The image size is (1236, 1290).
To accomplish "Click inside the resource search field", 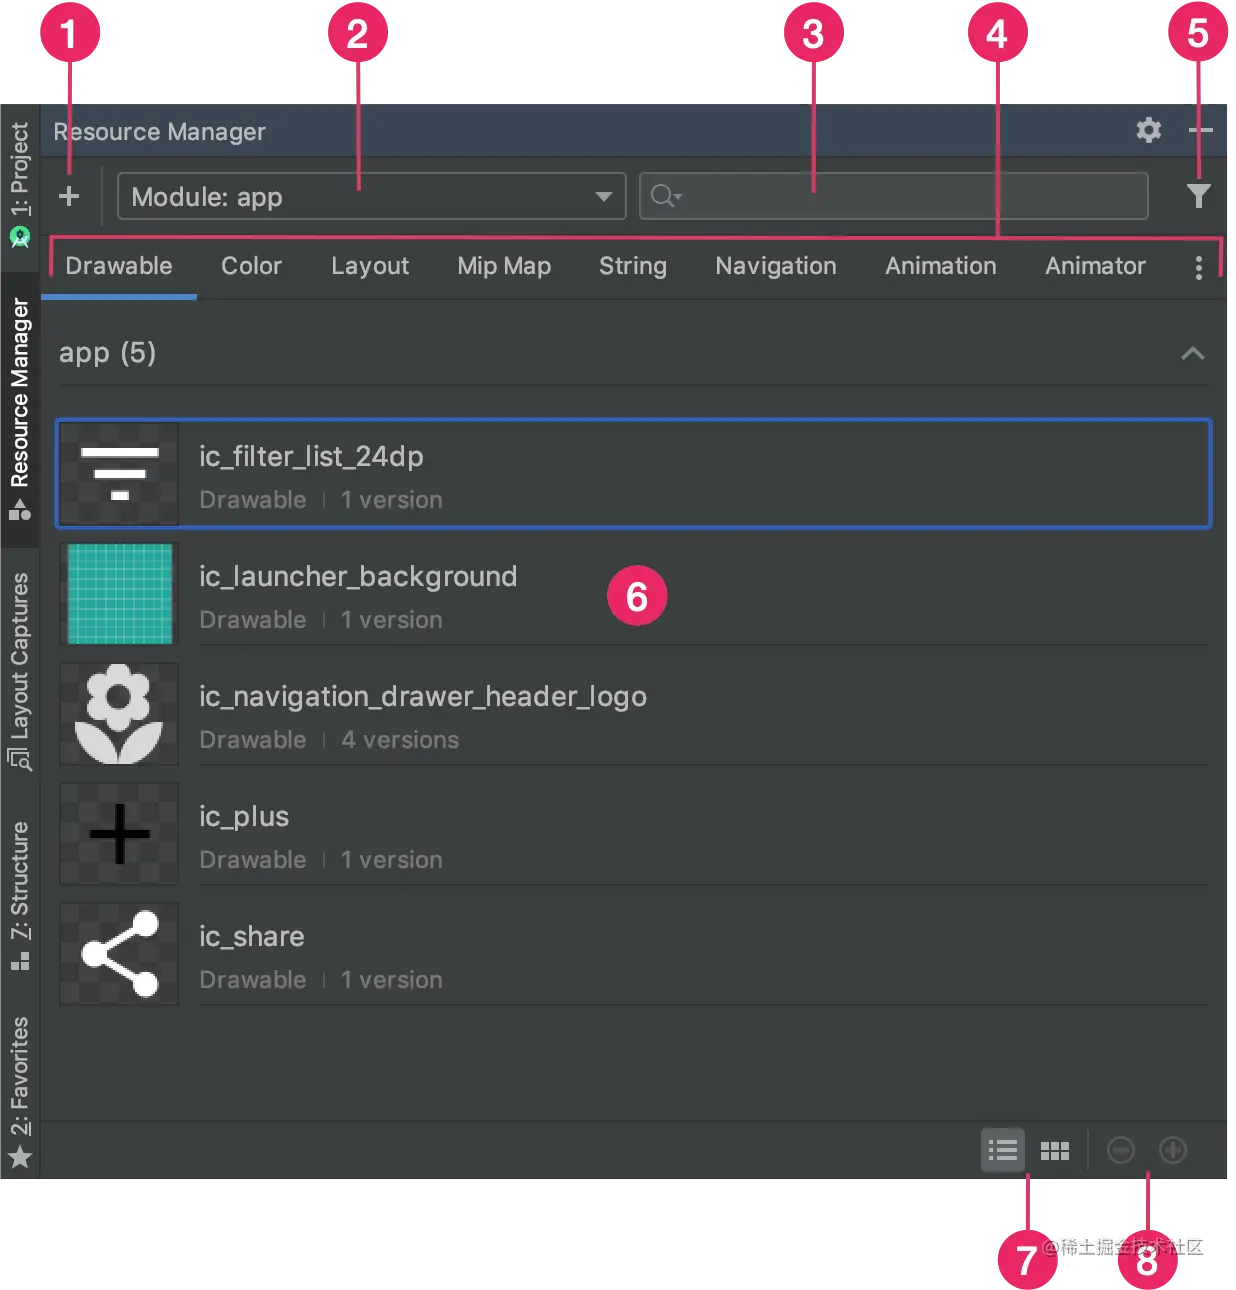I will click(x=893, y=196).
